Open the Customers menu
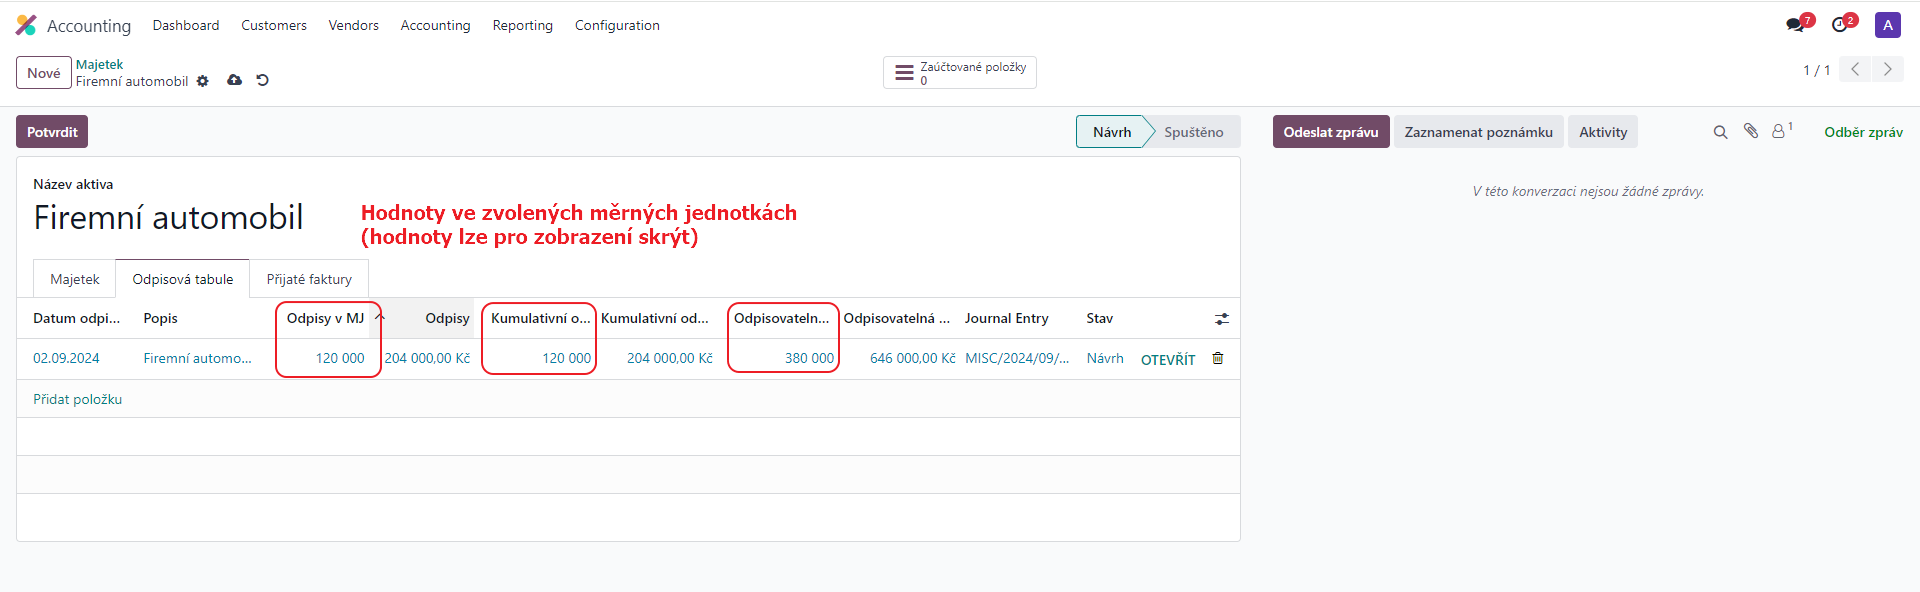Image resolution: width=1920 pixels, height=592 pixels. pos(274,25)
